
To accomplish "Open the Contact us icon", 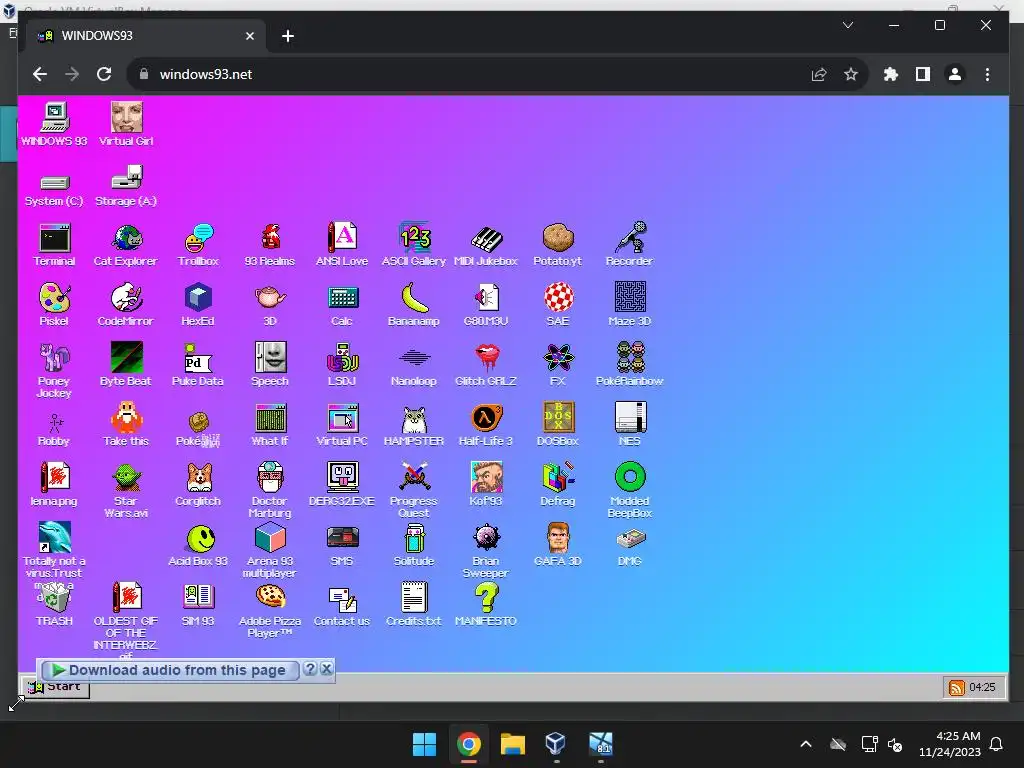I will click(x=342, y=605).
